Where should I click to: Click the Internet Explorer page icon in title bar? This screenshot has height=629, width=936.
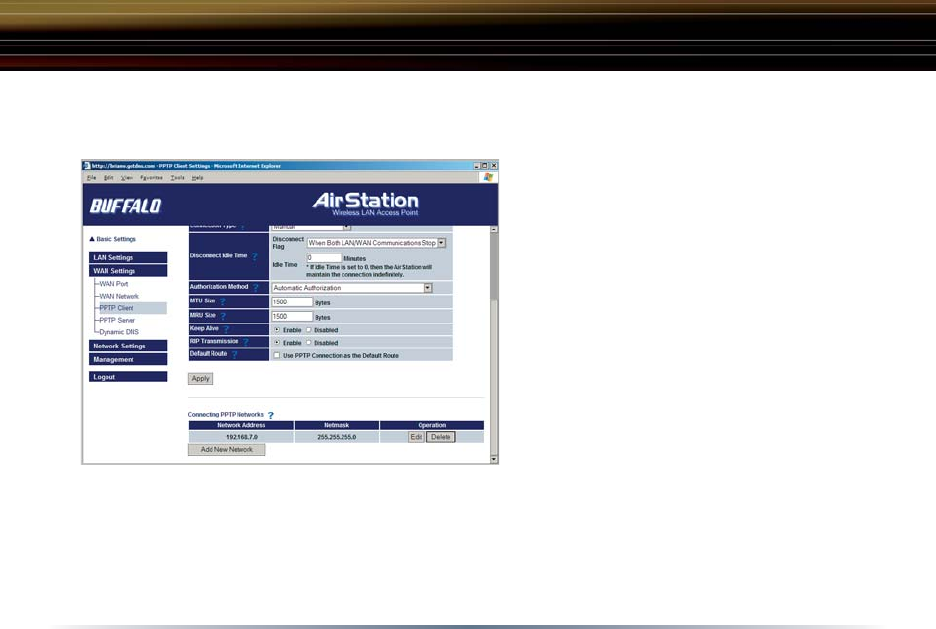pos(87,166)
